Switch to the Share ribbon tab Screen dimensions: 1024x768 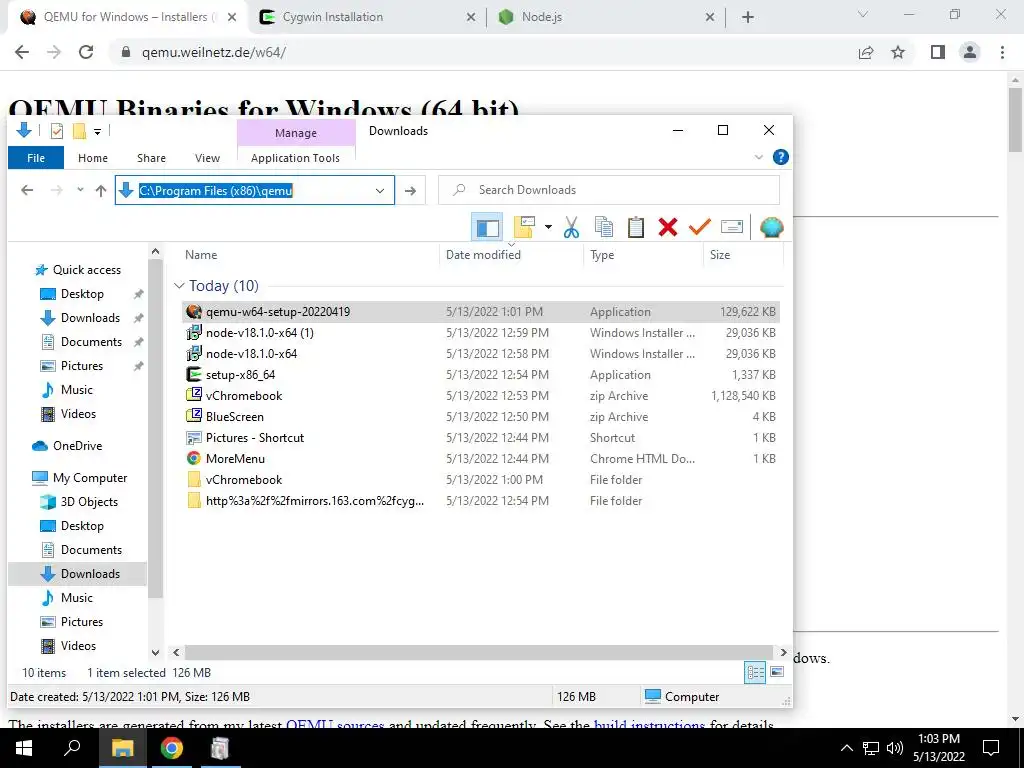[x=152, y=158]
